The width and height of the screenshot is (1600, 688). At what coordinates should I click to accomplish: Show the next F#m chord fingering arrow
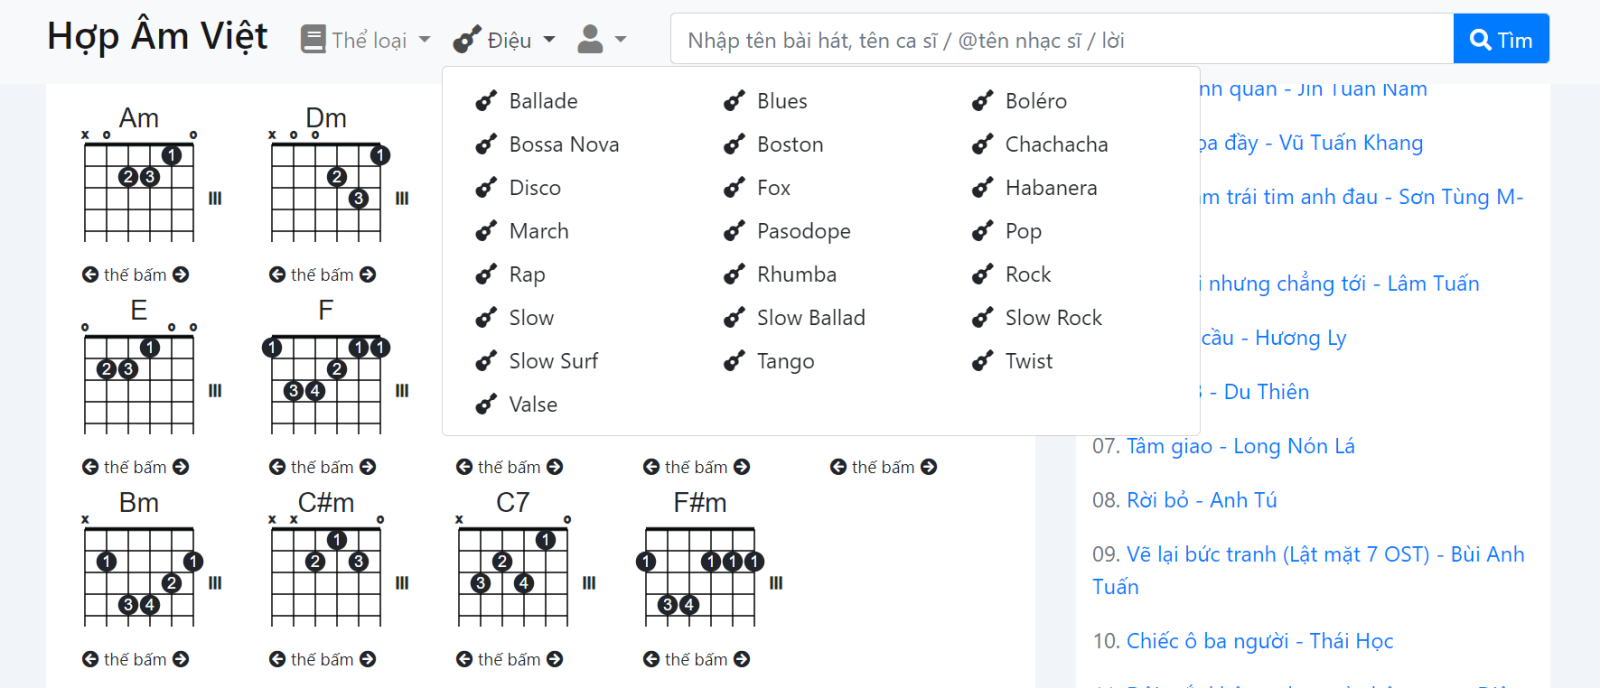coord(742,659)
